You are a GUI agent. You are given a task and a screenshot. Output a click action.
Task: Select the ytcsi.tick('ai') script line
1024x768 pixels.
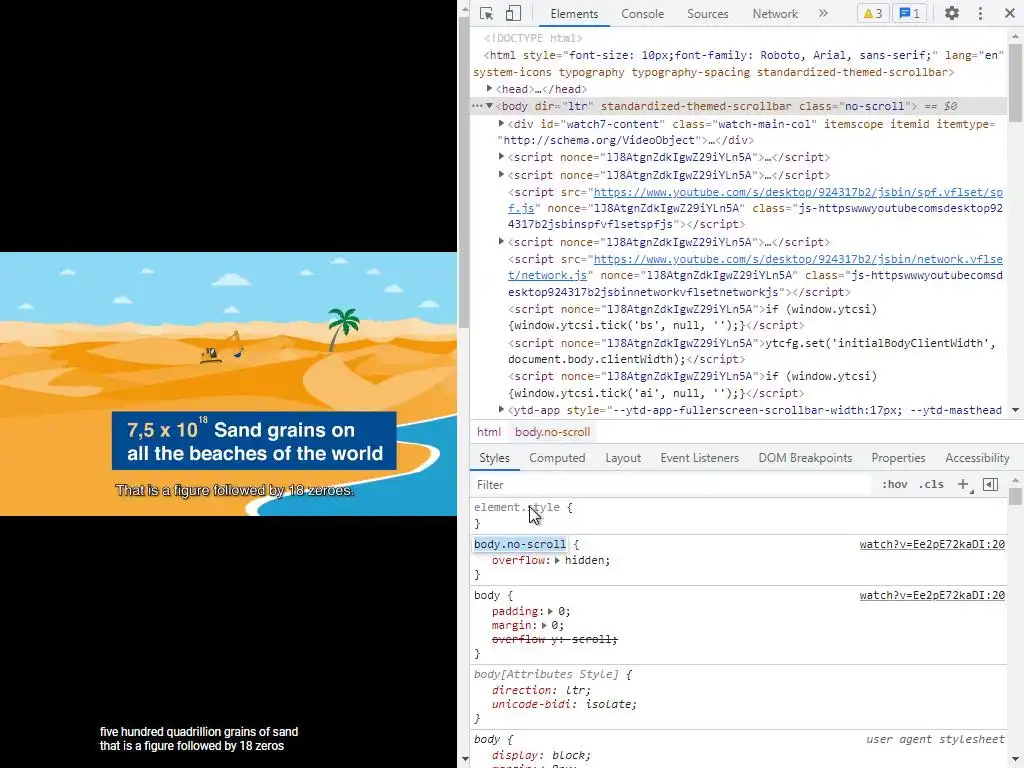692,385
